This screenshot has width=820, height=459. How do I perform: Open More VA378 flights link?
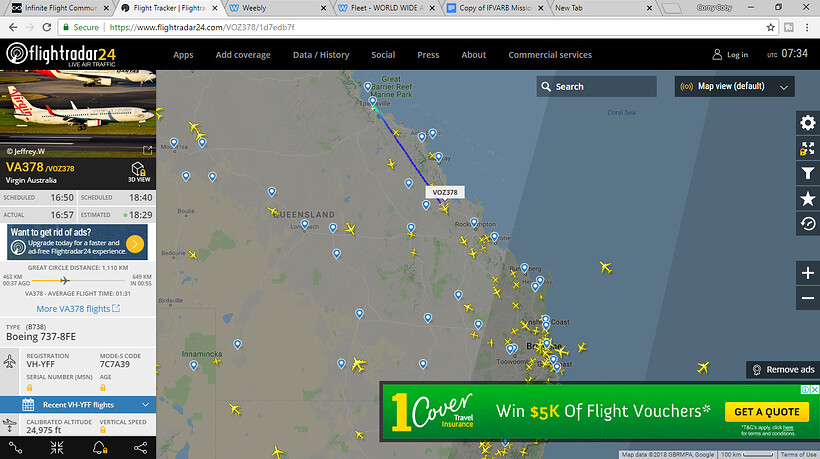(x=78, y=309)
